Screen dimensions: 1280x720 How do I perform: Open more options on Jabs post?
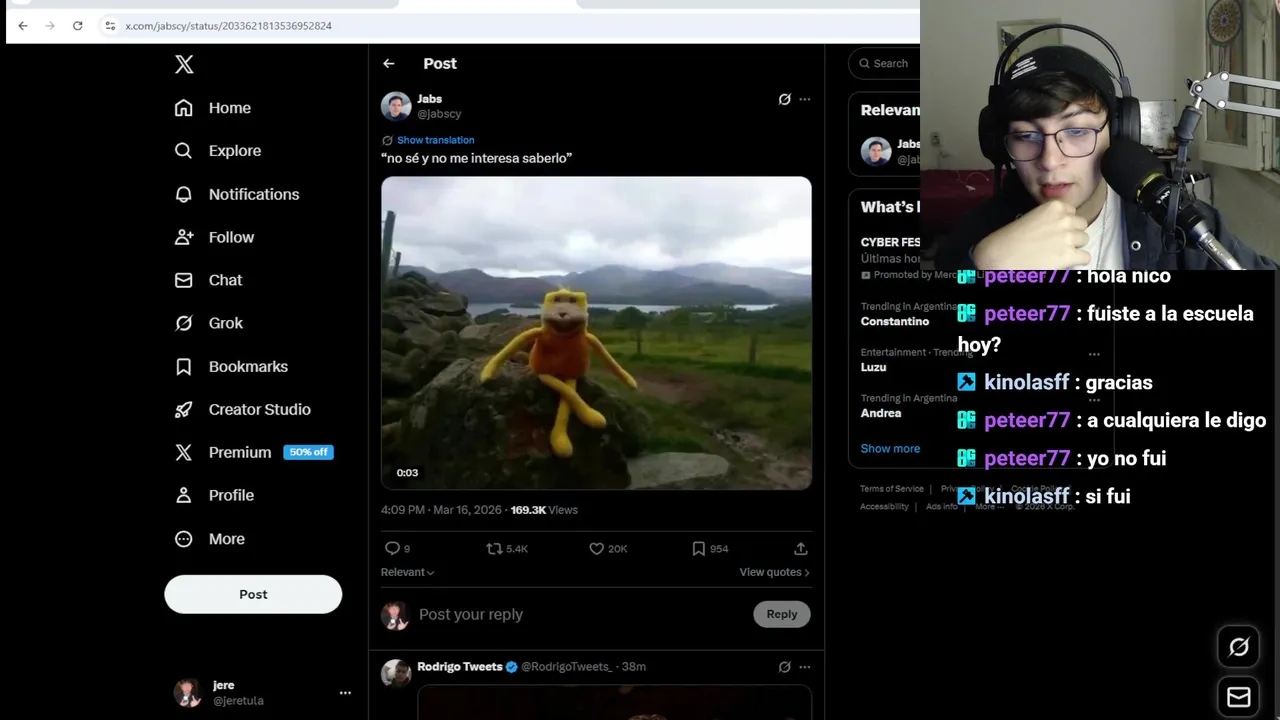coord(805,99)
